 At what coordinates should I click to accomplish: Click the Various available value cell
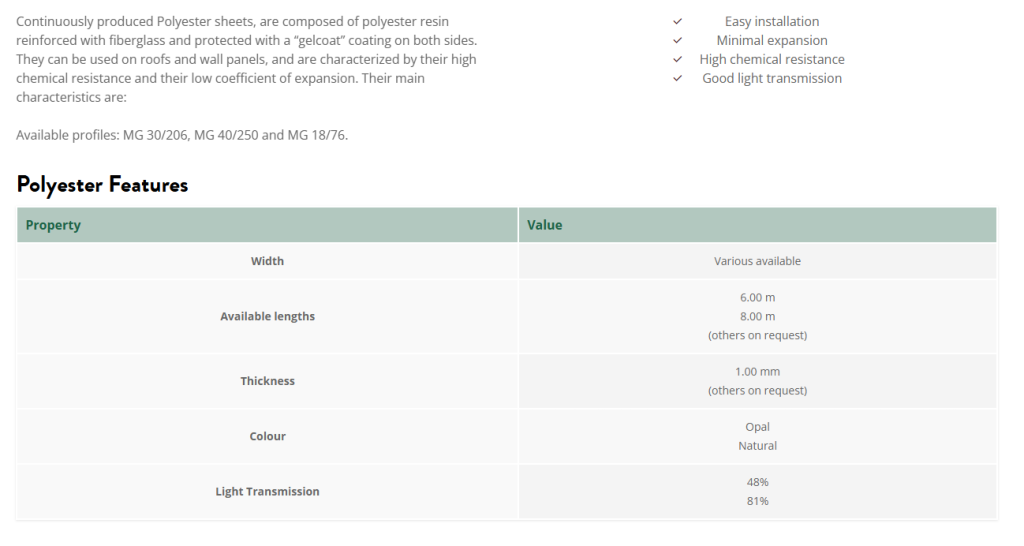[757, 261]
